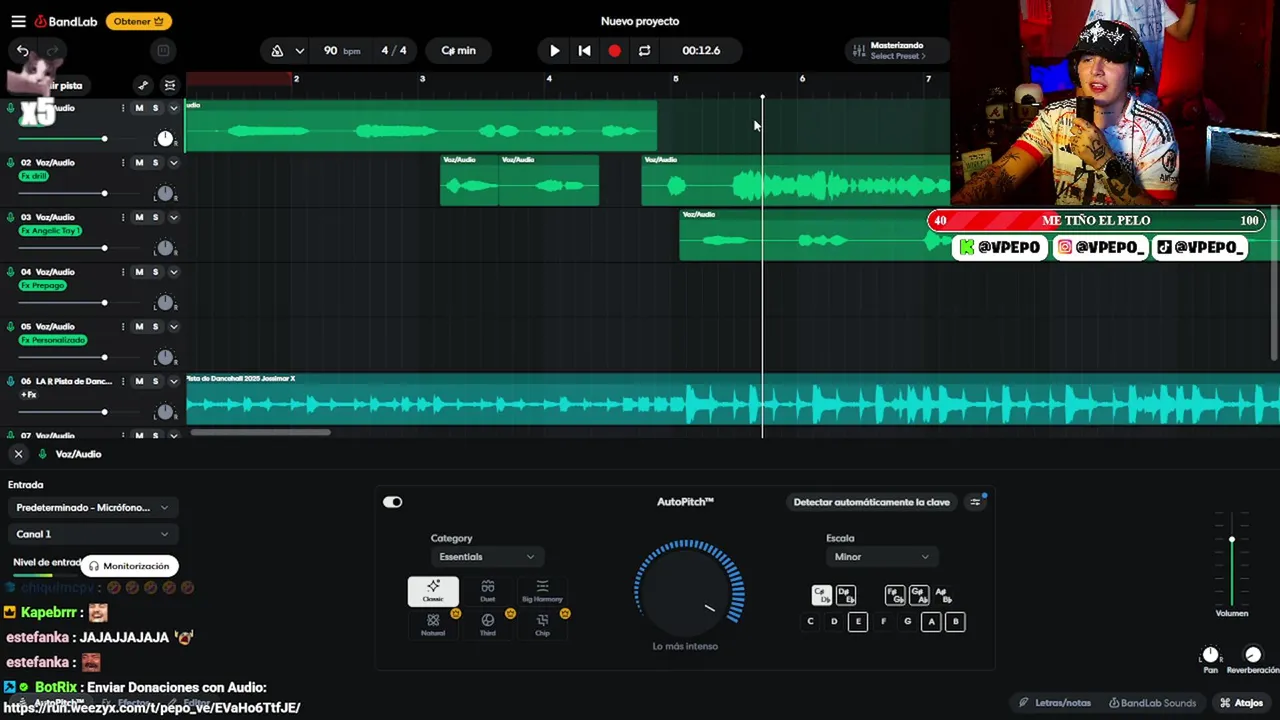Open the Escala Minor dropdown

[881, 557]
